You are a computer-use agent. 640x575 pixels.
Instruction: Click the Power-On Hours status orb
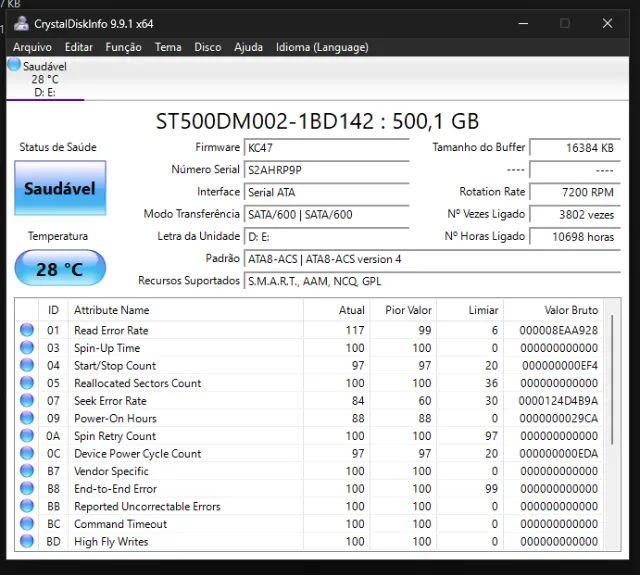[27, 417]
